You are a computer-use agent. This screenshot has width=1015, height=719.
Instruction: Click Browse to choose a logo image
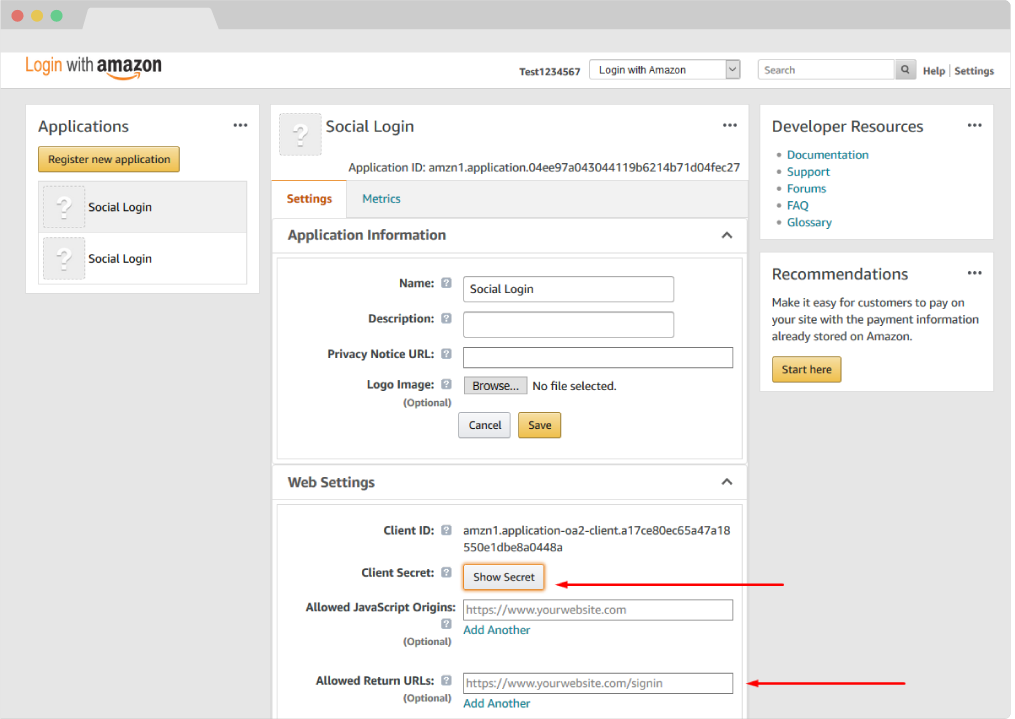(495, 386)
